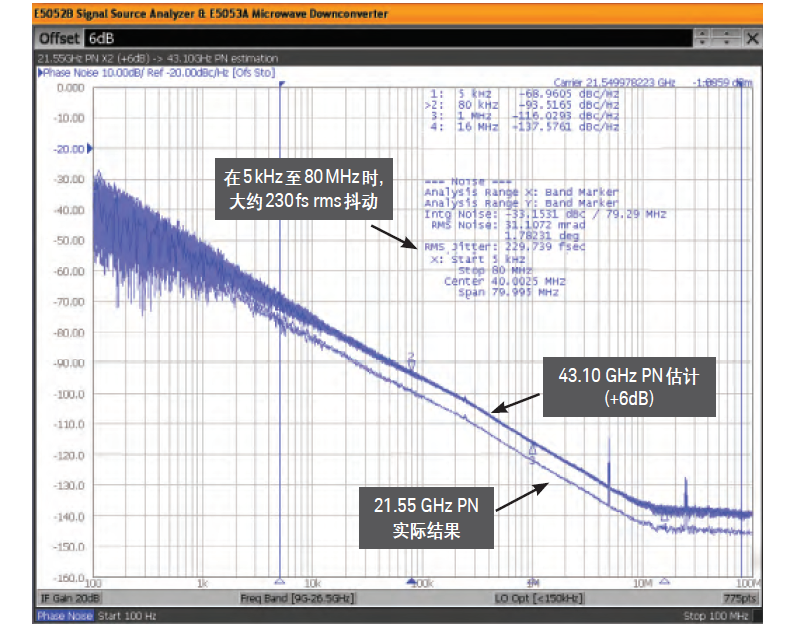Select the Phase Noise status tab
Viewport: 797px width, 624px height.
[x=65, y=616]
